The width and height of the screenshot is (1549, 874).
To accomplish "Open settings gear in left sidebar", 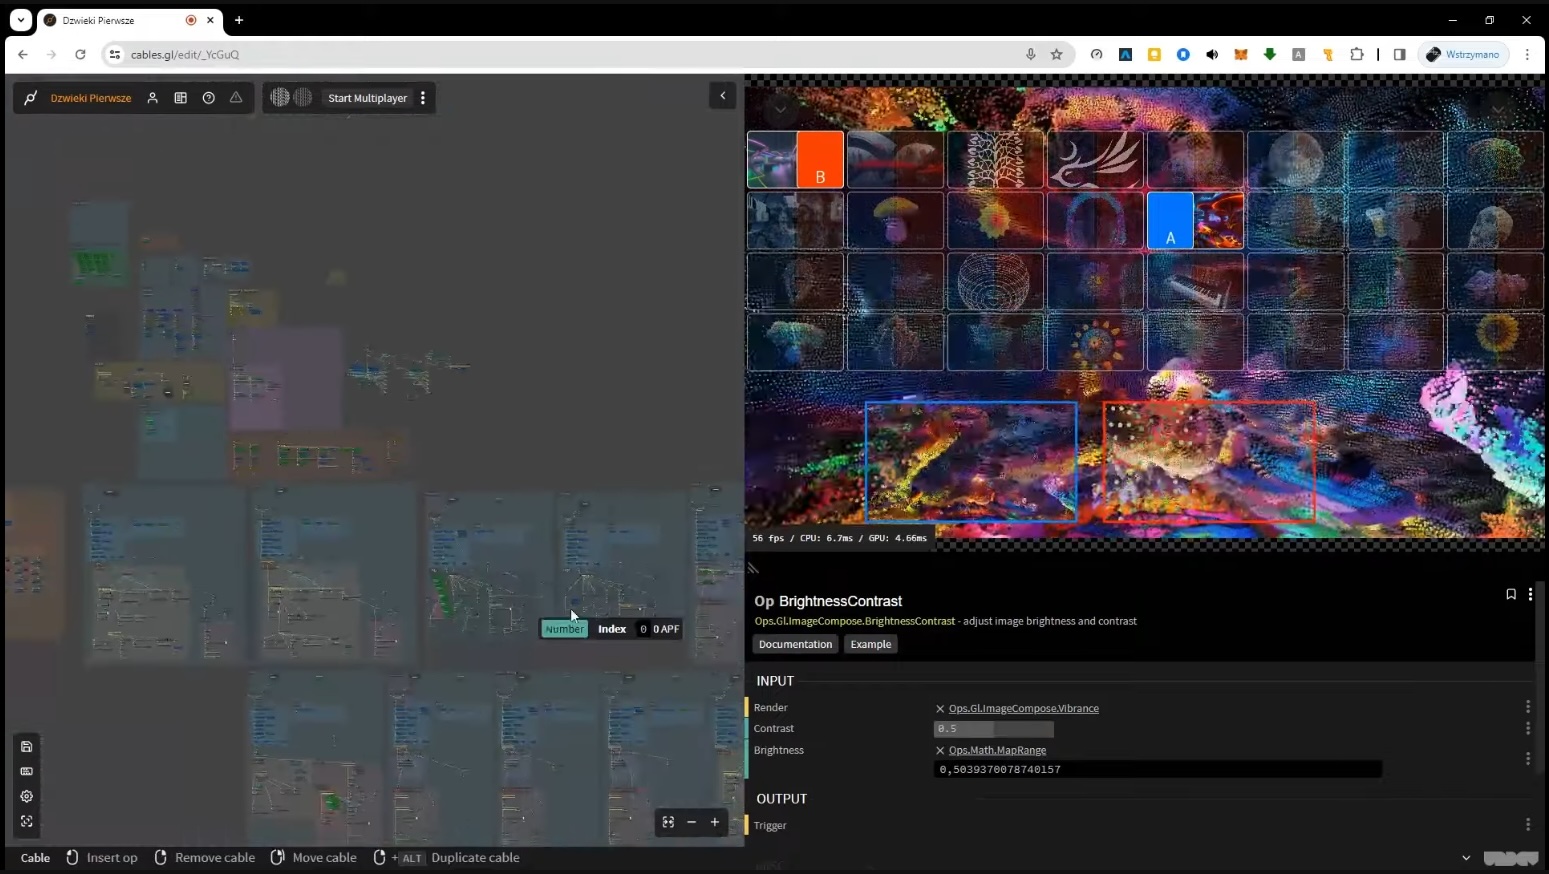I will point(27,797).
